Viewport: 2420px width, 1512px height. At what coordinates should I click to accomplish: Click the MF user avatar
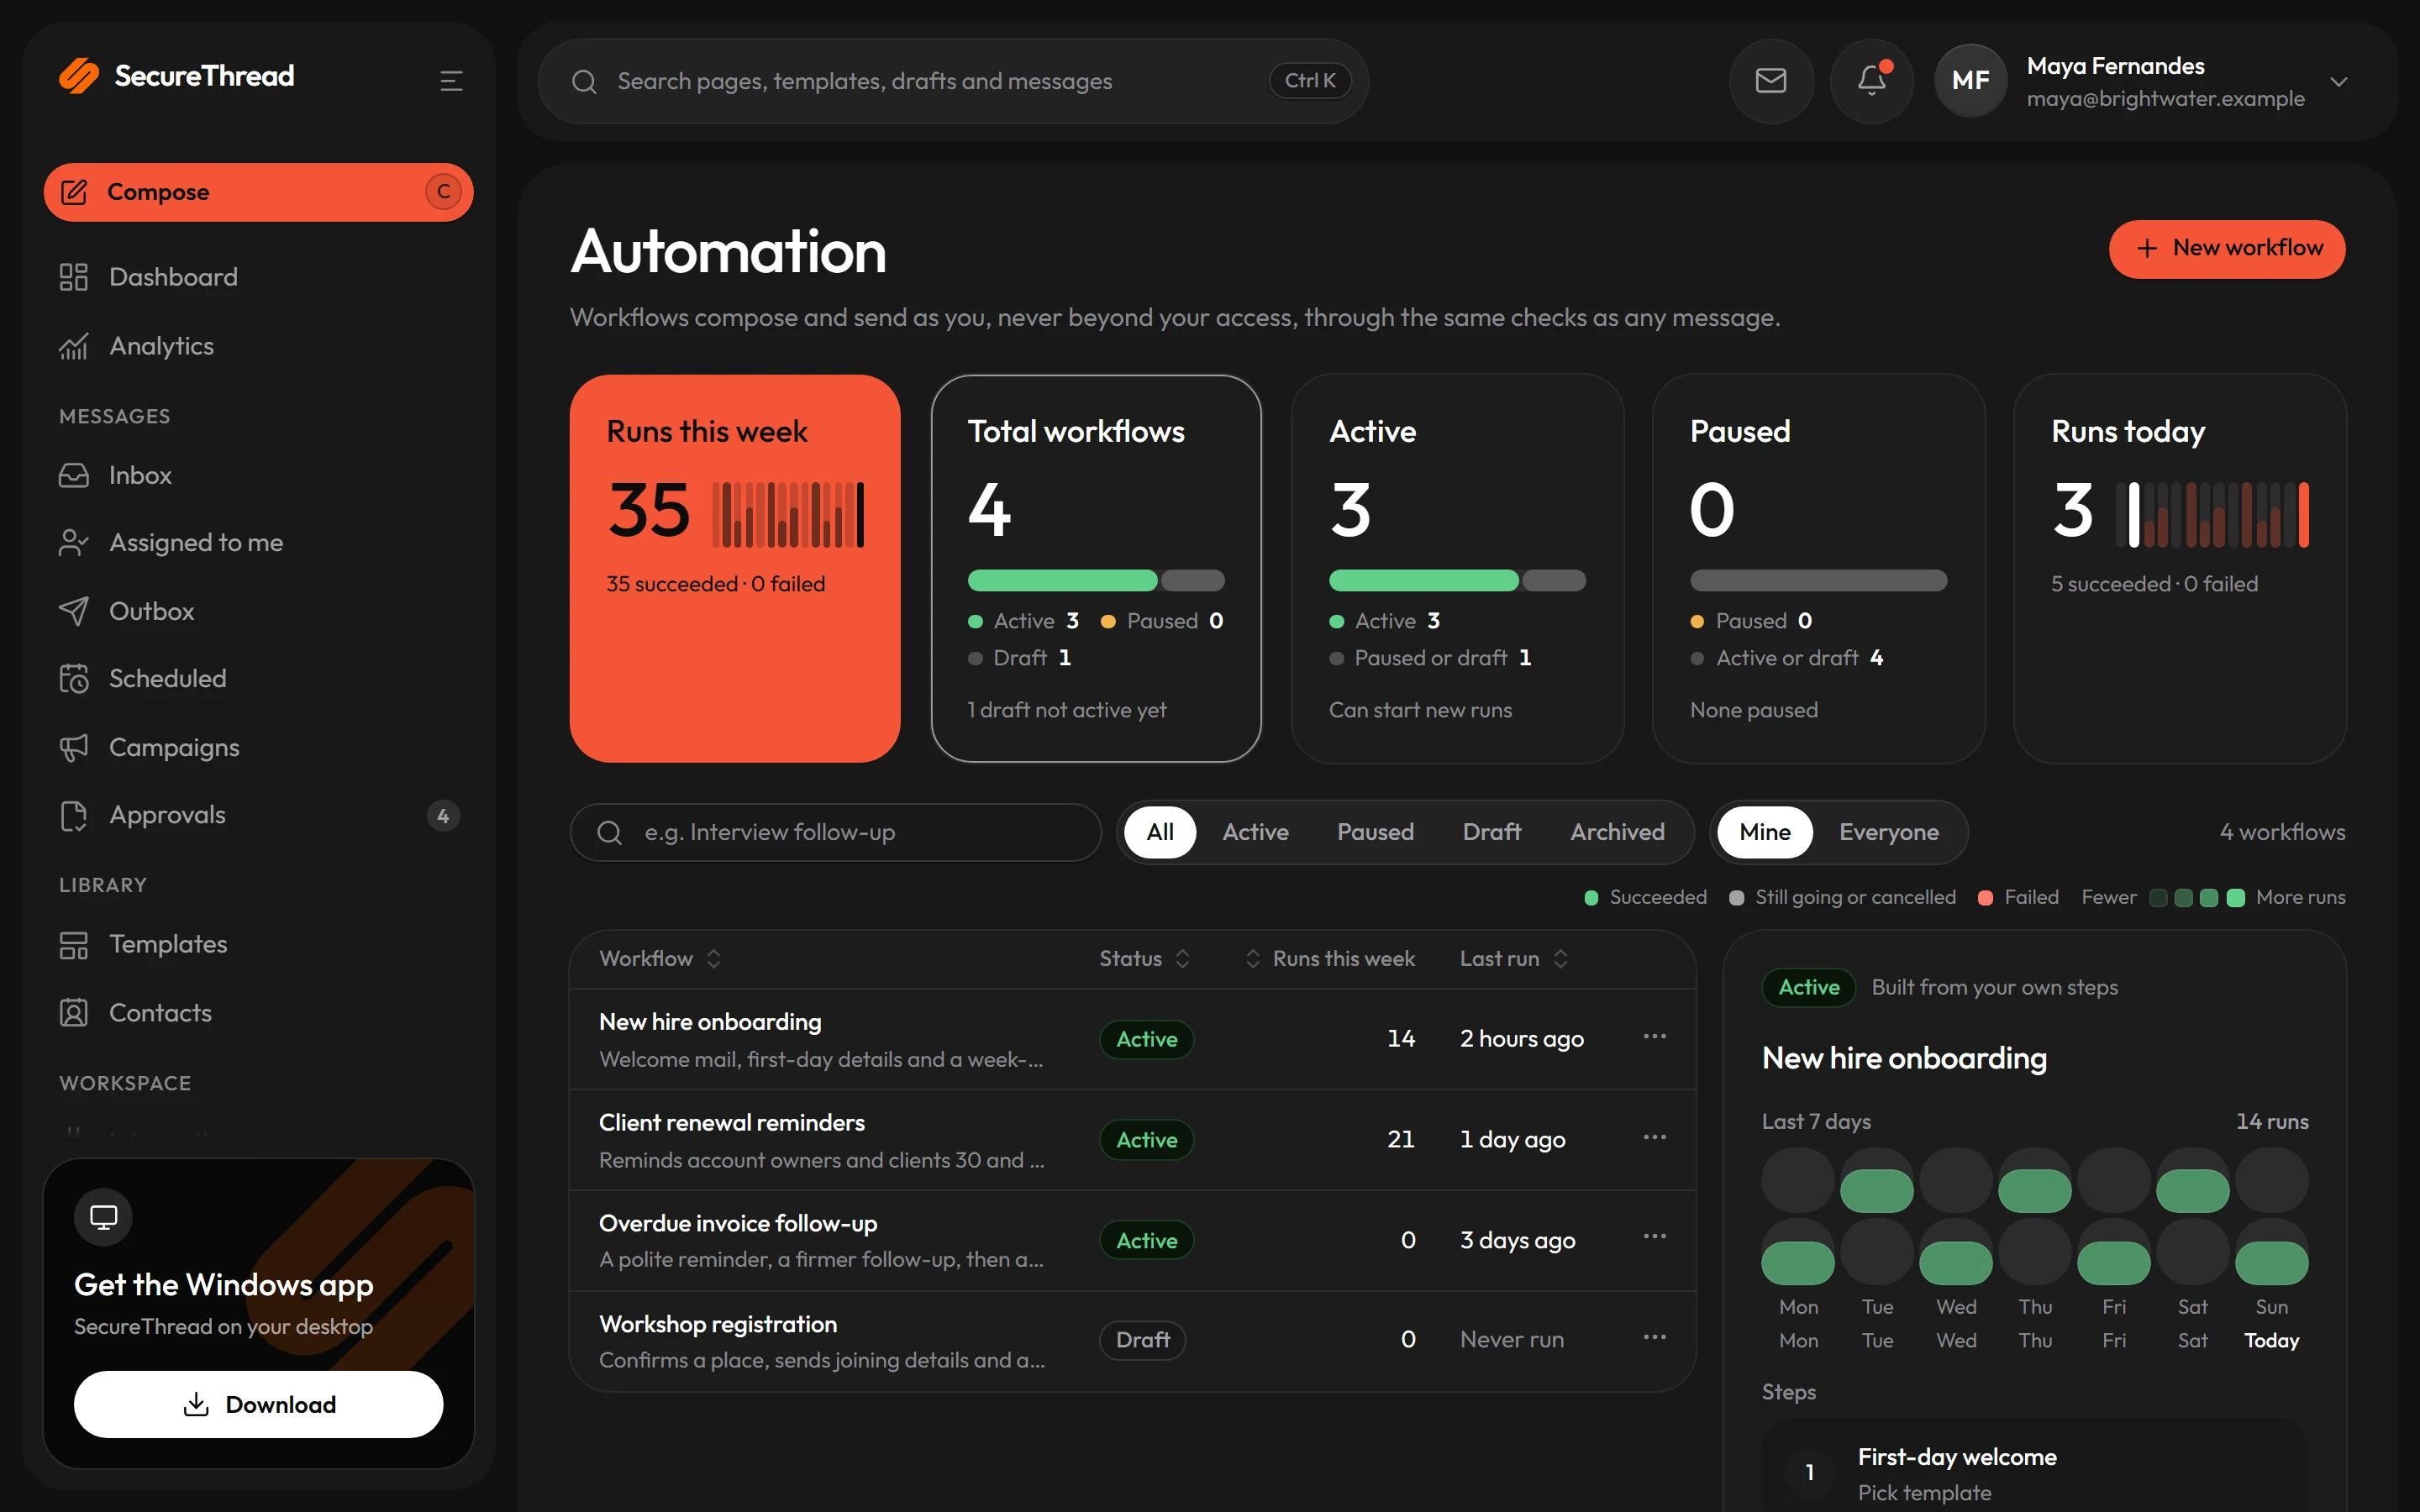(x=1970, y=81)
